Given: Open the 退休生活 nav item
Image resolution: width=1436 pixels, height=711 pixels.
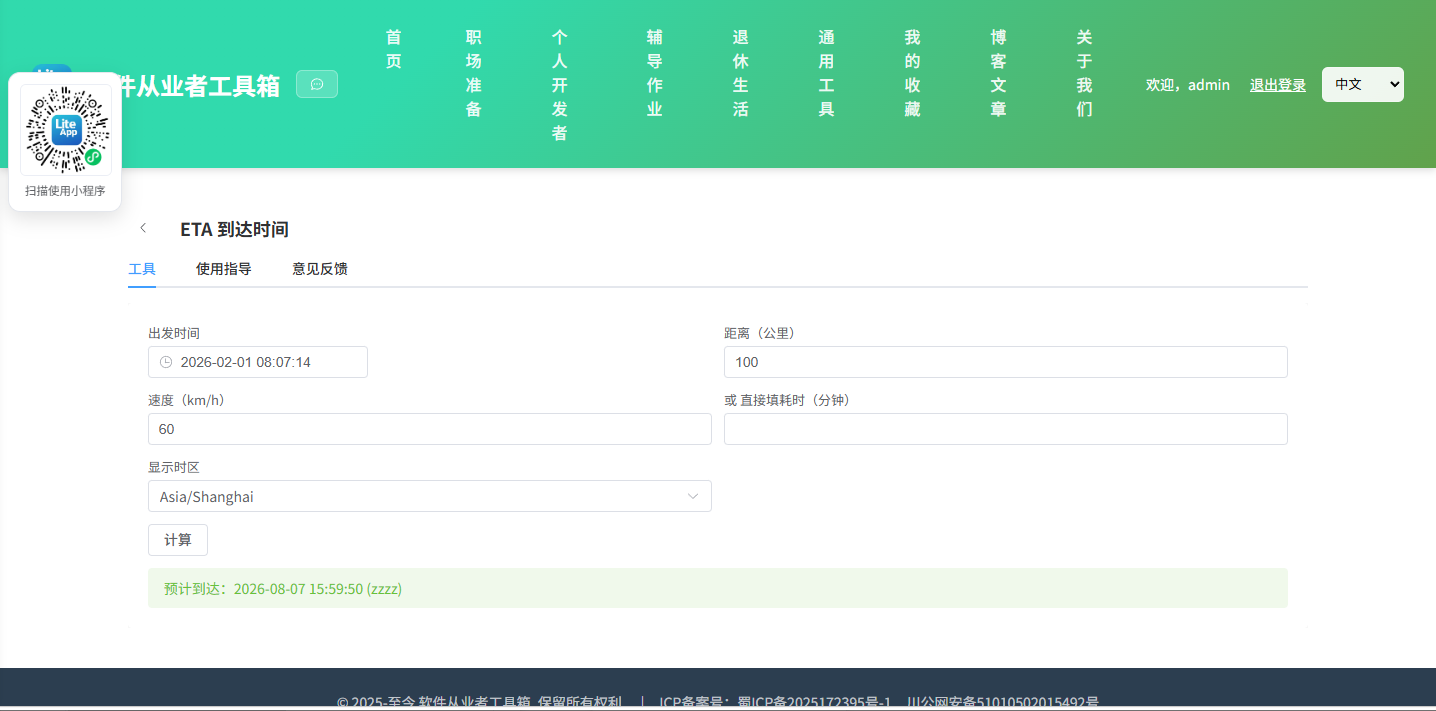Looking at the screenshot, I should (741, 73).
